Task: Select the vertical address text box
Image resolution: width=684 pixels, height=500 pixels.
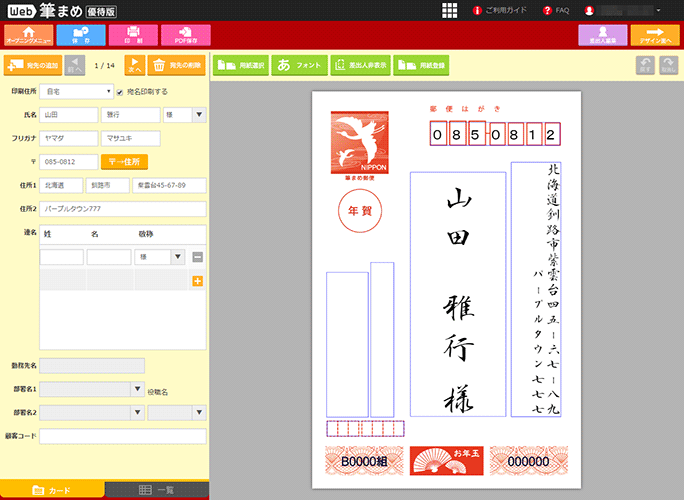Action: [536, 289]
